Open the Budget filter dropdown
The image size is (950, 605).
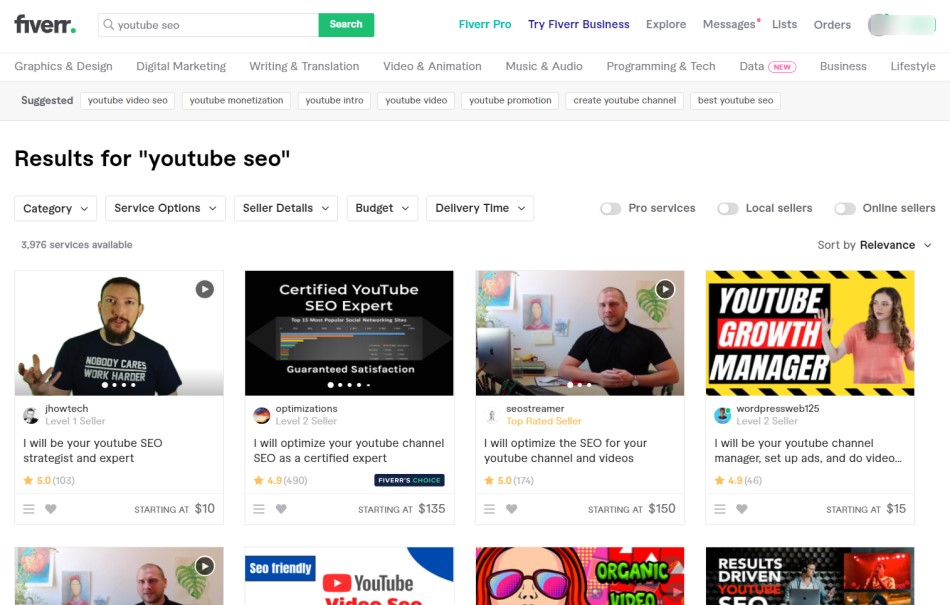(382, 208)
